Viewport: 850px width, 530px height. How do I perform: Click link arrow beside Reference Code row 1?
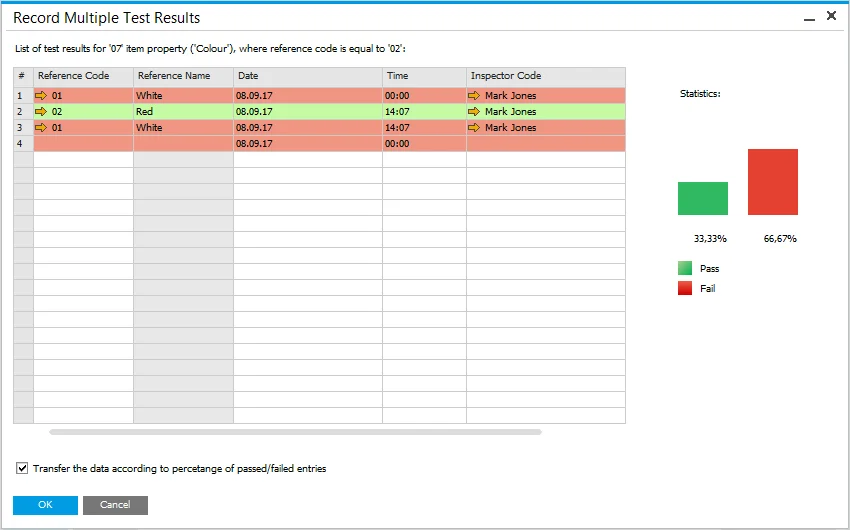click(41, 96)
